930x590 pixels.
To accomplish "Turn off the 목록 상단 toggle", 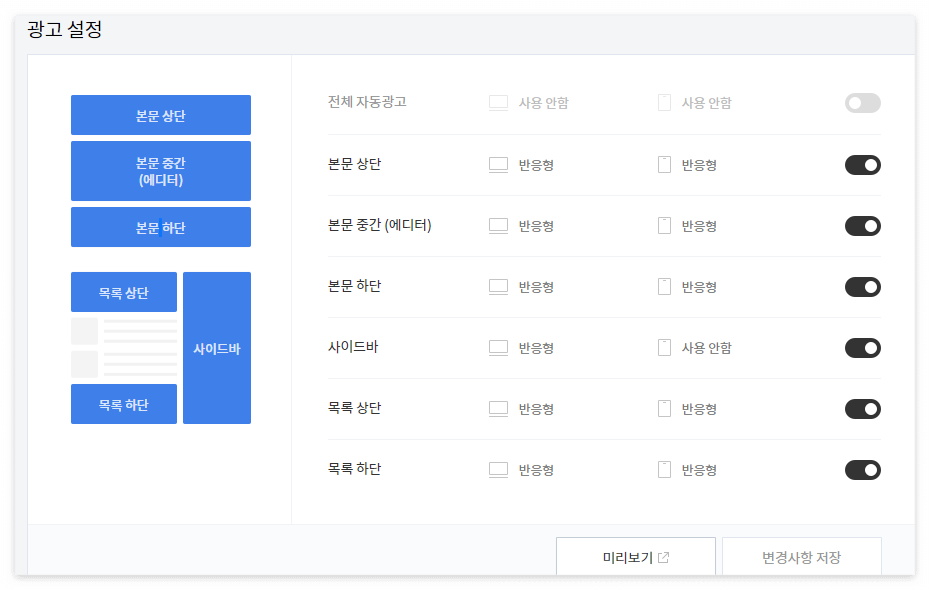I will tap(862, 409).
